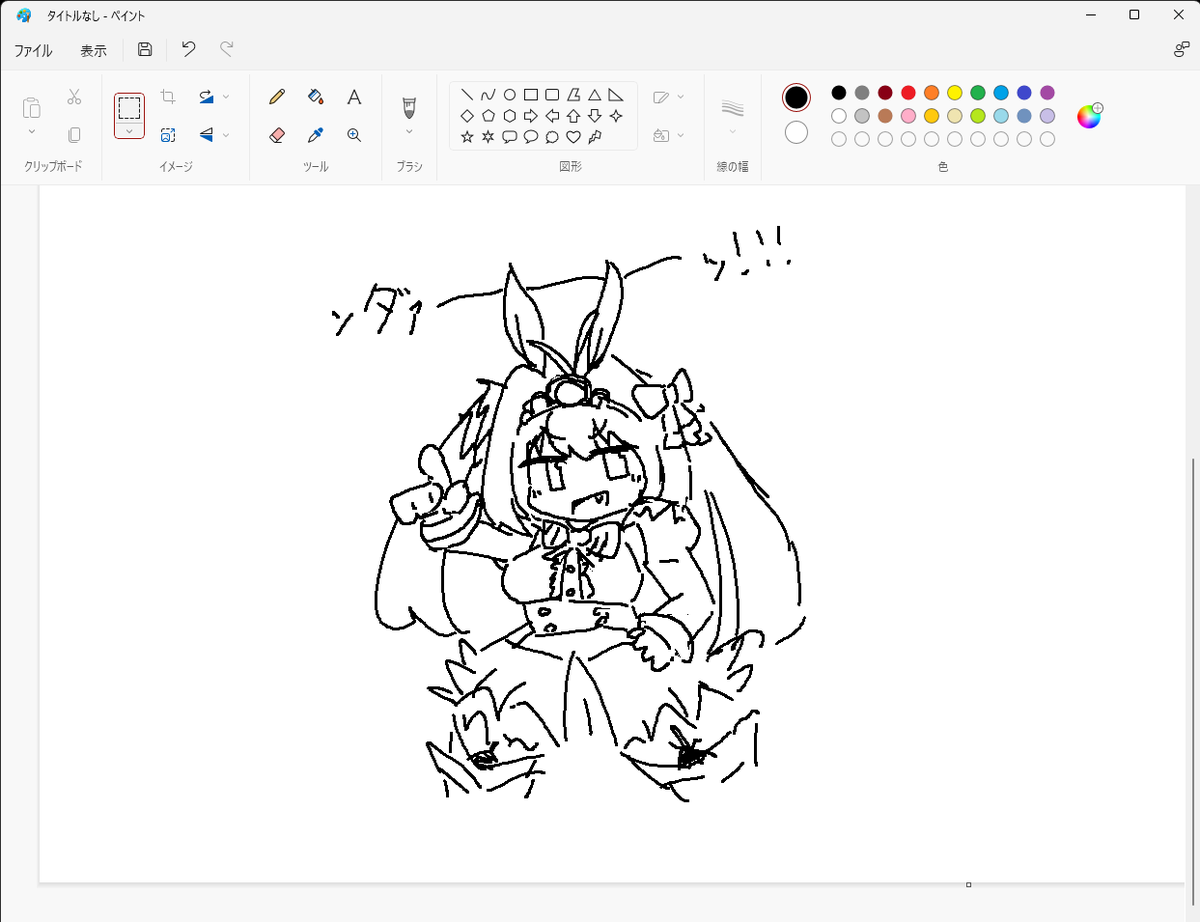Choose the heart shape
The image size is (1200, 922).
(573, 136)
